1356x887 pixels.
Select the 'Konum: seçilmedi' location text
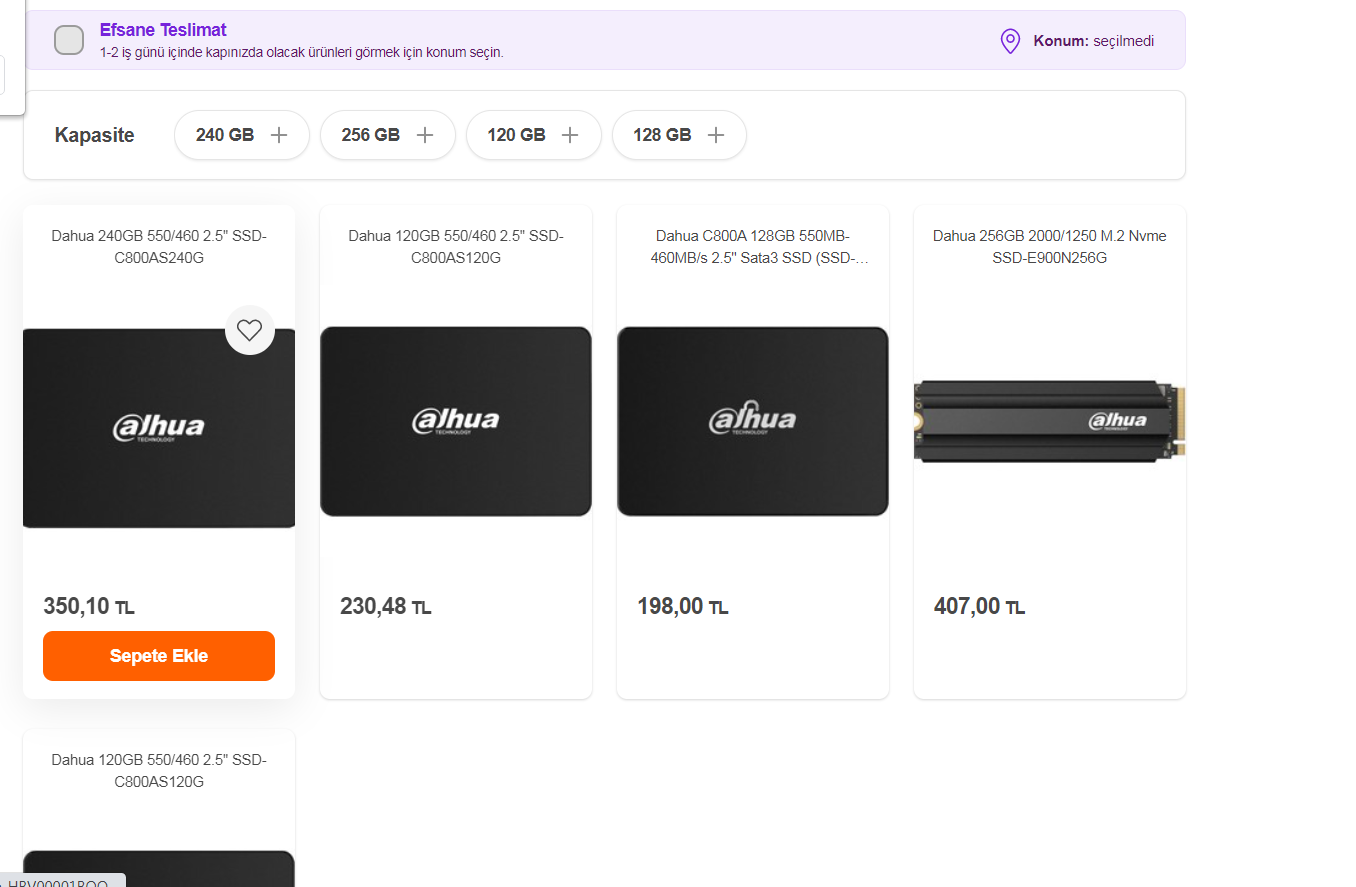pos(1093,41)
